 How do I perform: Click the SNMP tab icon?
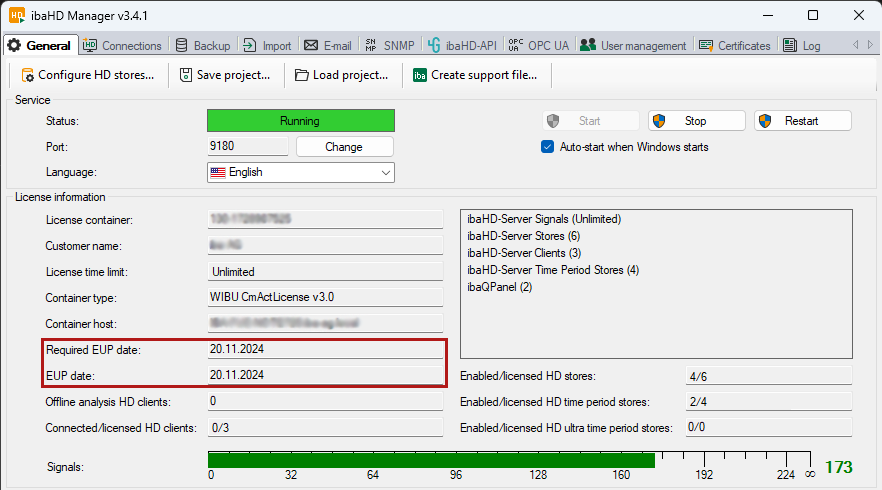click(x=371, y=46)
